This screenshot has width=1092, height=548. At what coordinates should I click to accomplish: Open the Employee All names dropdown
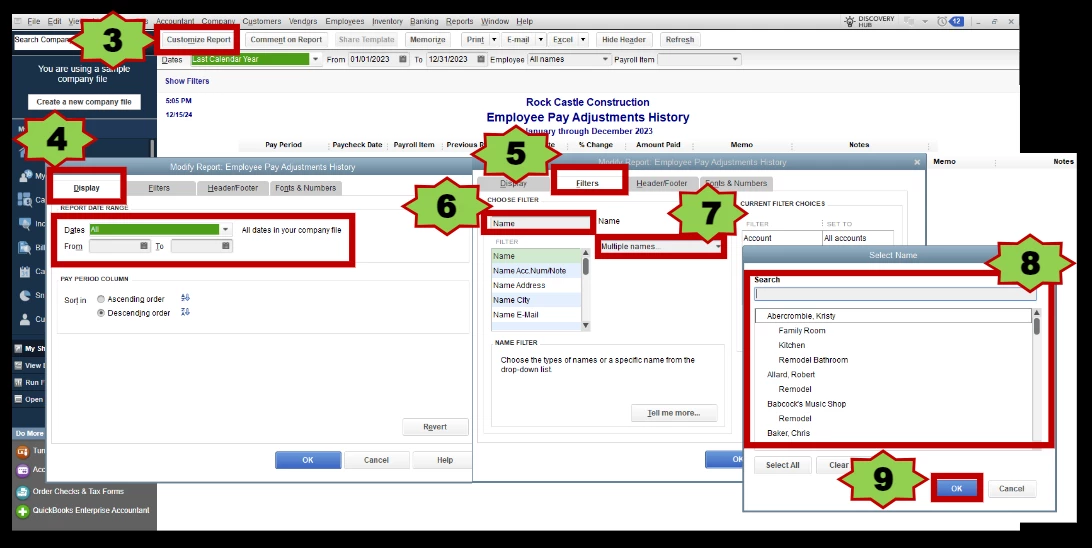point(604,59)
